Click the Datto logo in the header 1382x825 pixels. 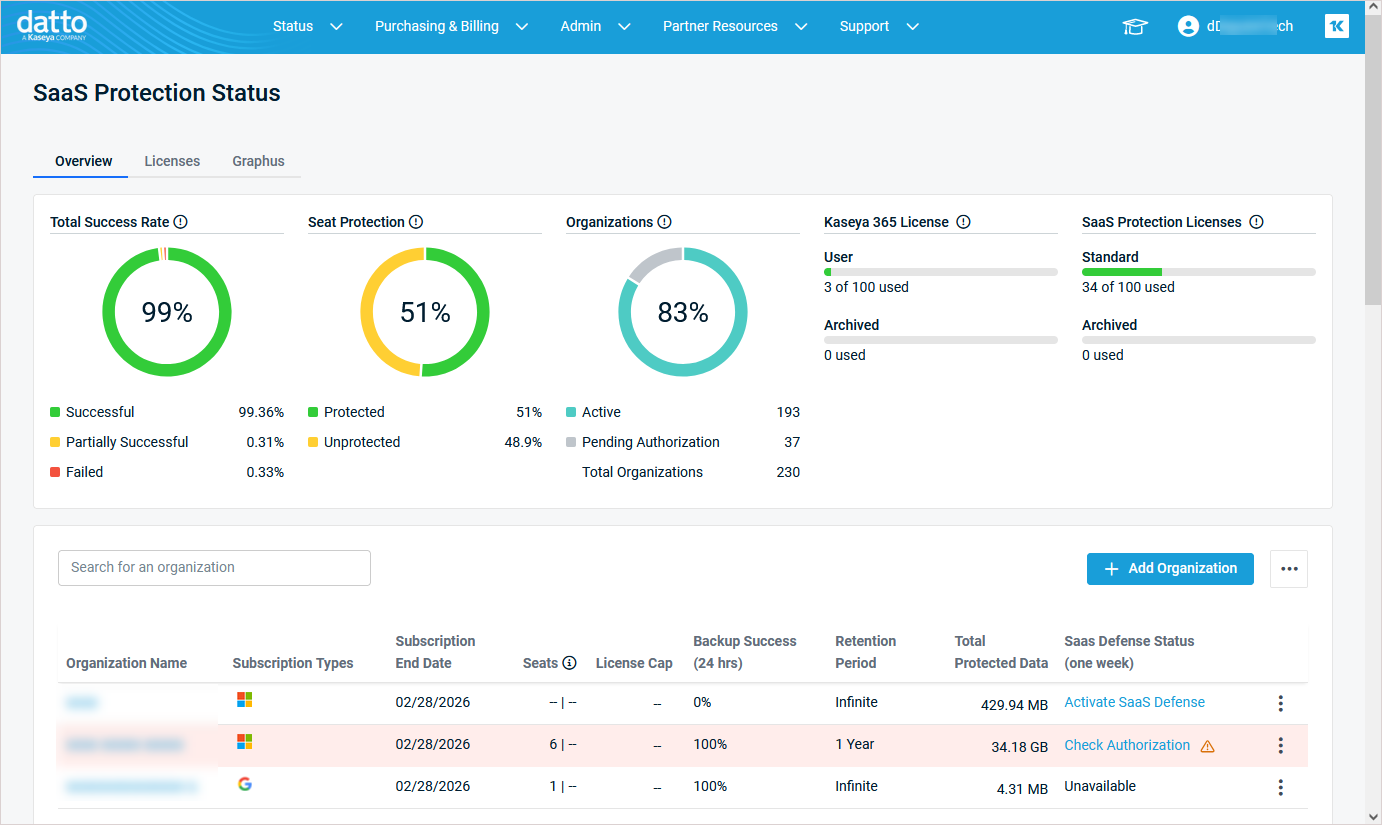[x=52, y=26]
